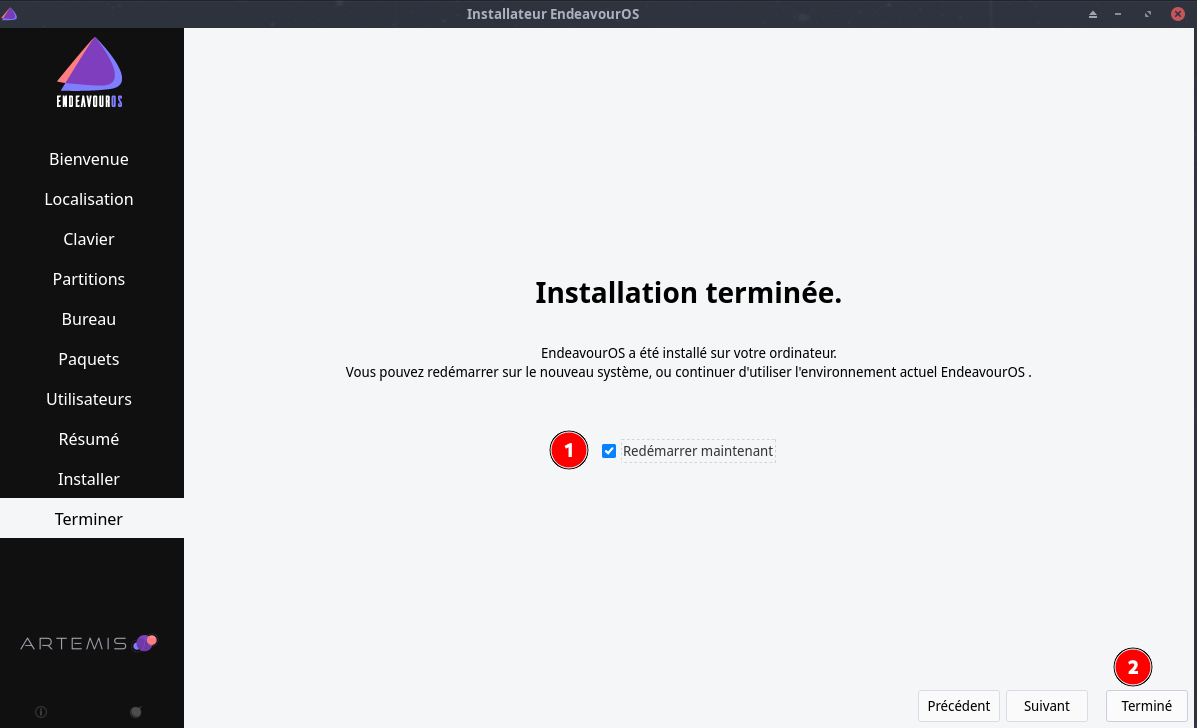The image size is (1197, 728).
Task: Click the highlighted Terminer step
Action: tap(89, 519)
